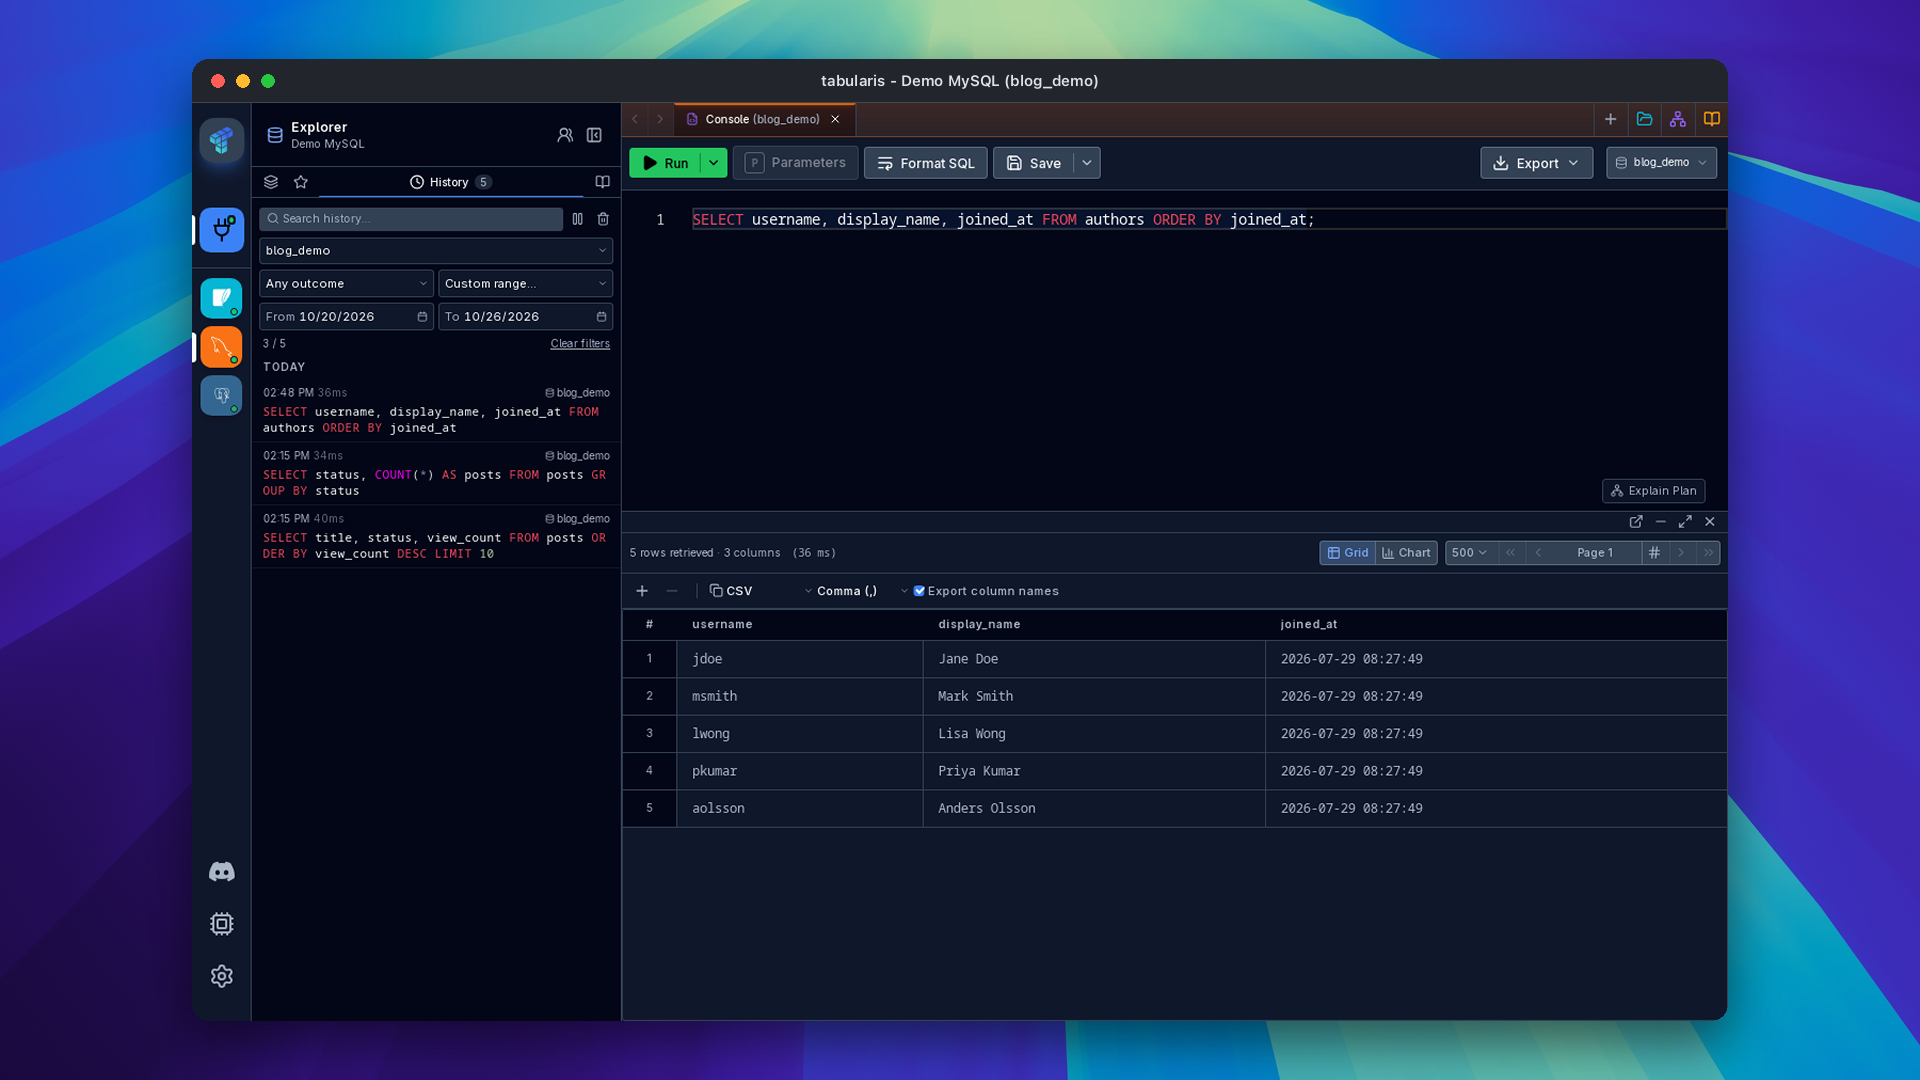Select the blue plug connection icon
The image size is (1920, 1080).
coord(221,230)
